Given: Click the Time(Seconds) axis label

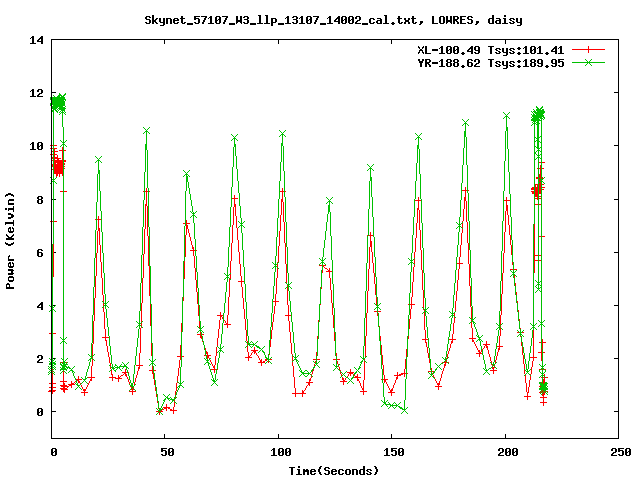Looking at the screenshot, I should (x=334, y=471).
